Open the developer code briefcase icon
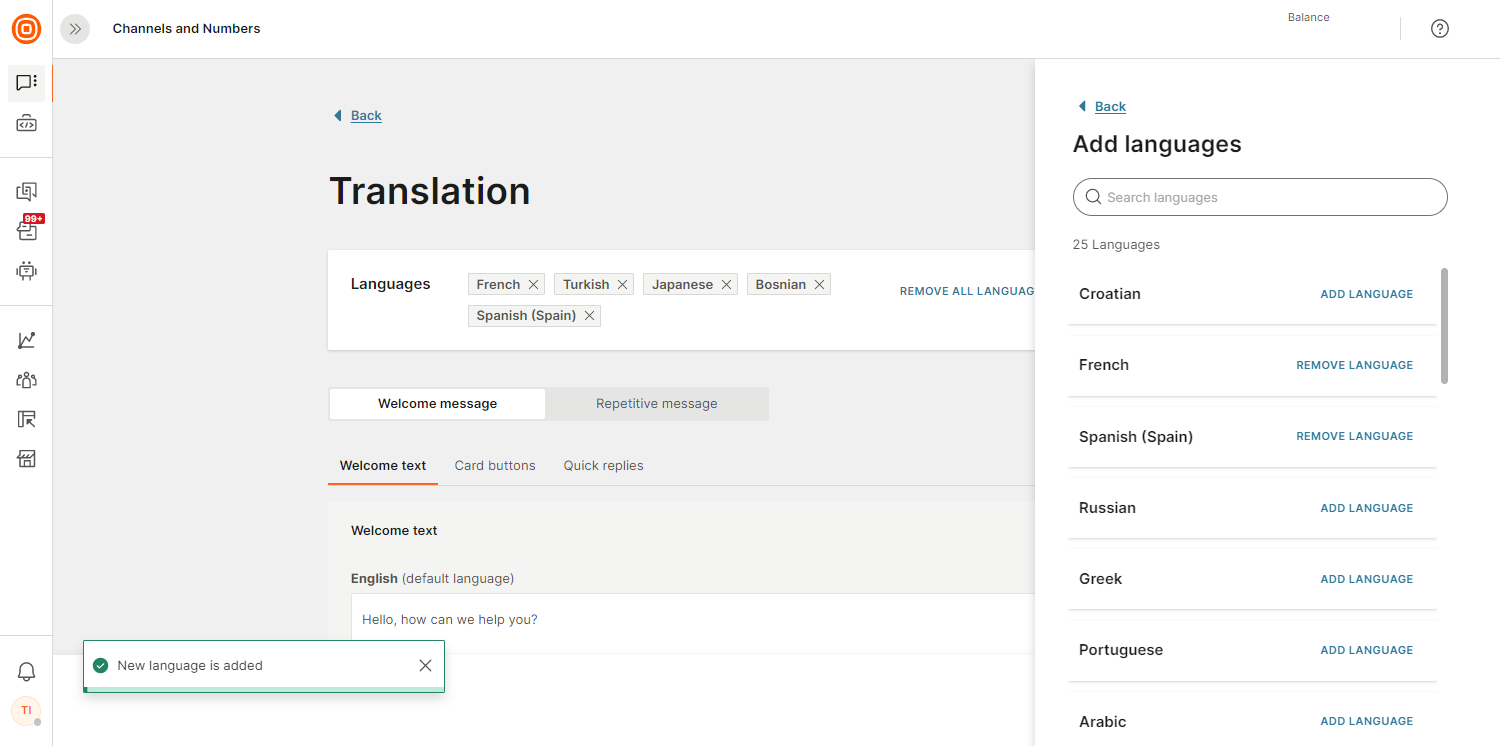The width and height of the screenshot is (1500, 746). (x=27, y=124)
